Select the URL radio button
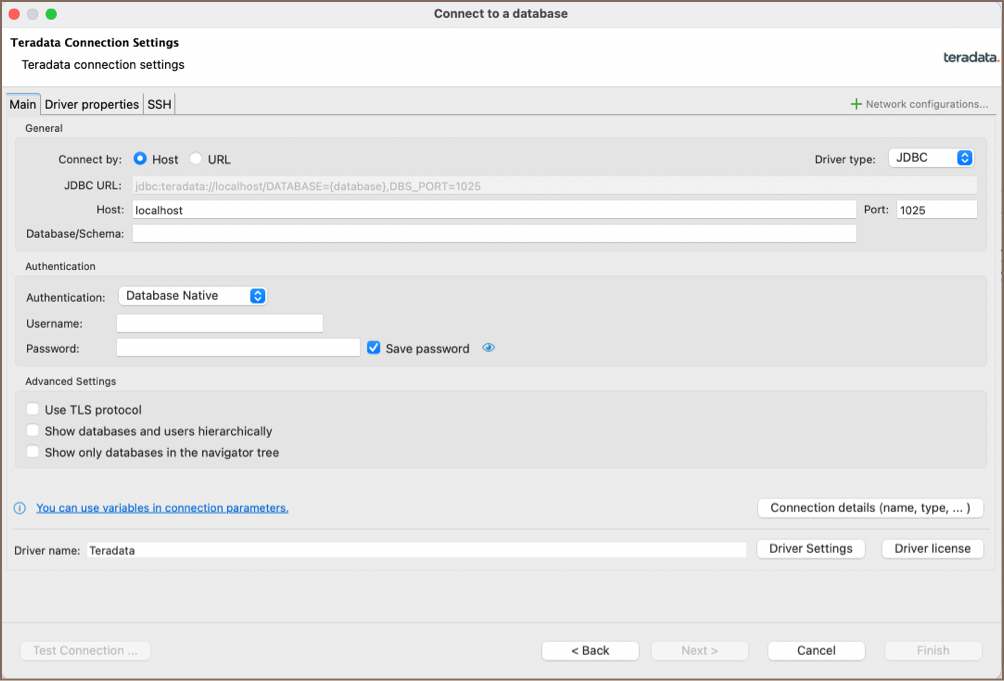Image resolution: width=1004 pixels, height=681 pixels. pyautogui.click(x=196, y=159)
